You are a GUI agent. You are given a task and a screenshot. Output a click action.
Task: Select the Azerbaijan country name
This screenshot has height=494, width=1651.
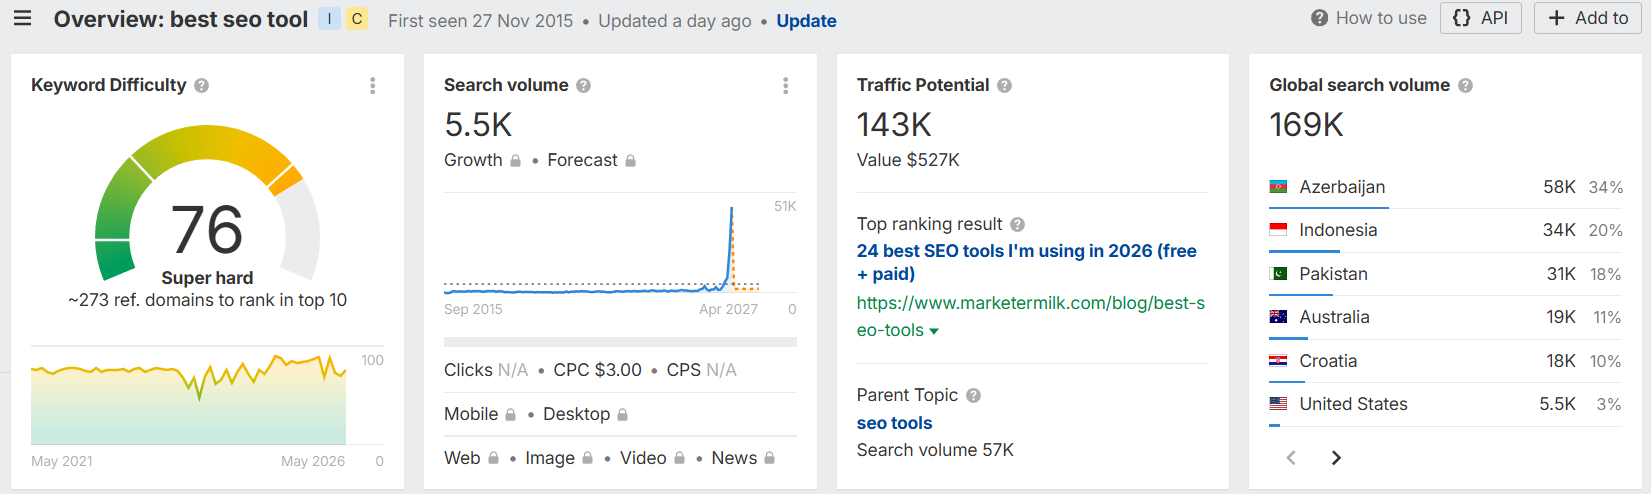pyautogui.click(x=1342, y=187)
